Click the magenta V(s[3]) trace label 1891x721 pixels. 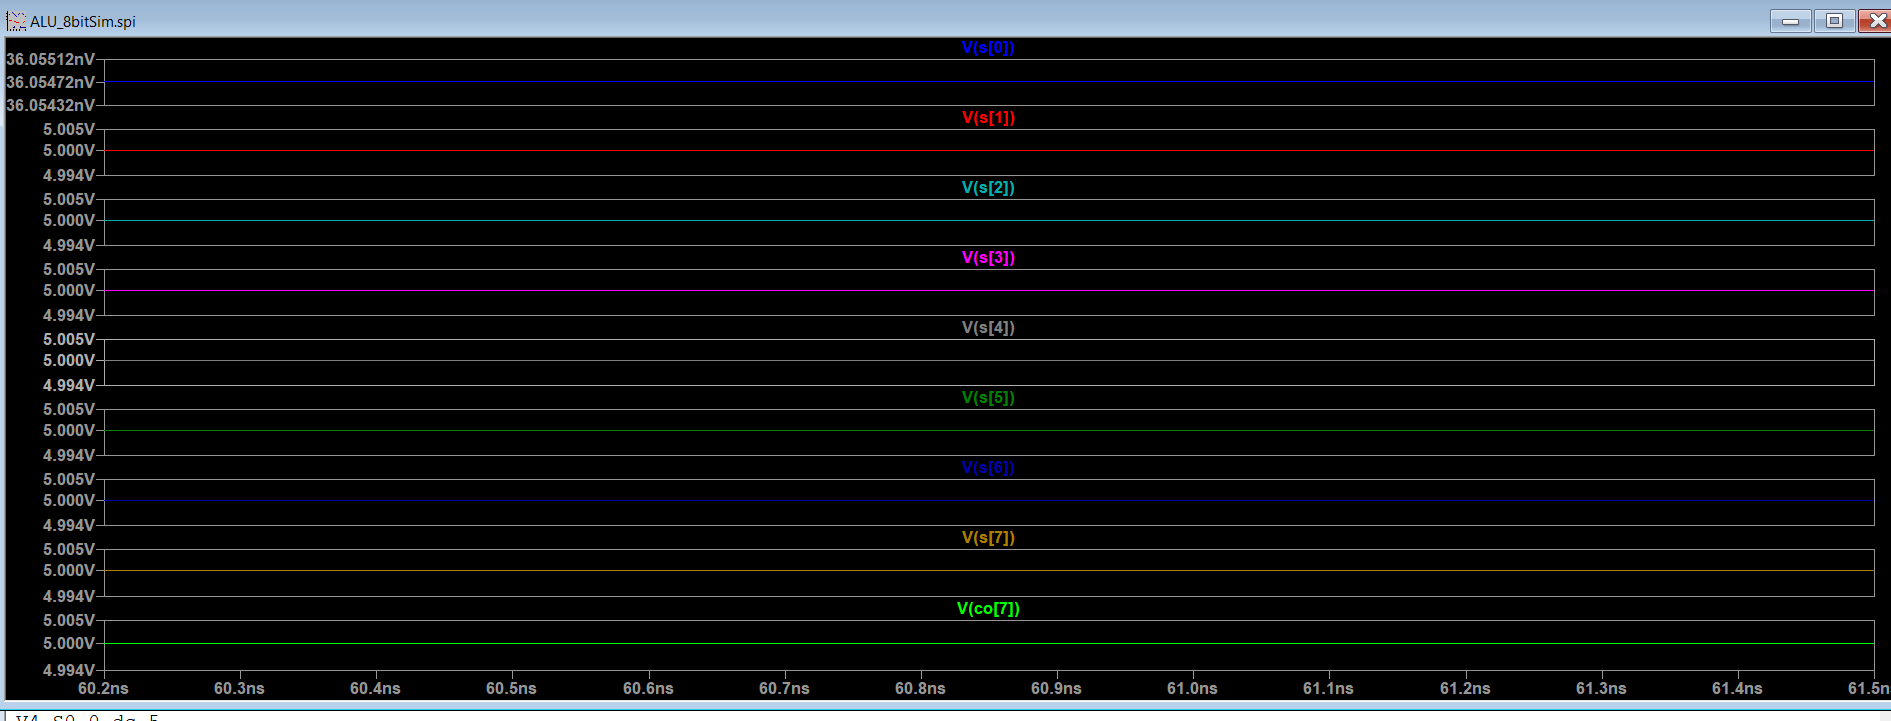988,258
